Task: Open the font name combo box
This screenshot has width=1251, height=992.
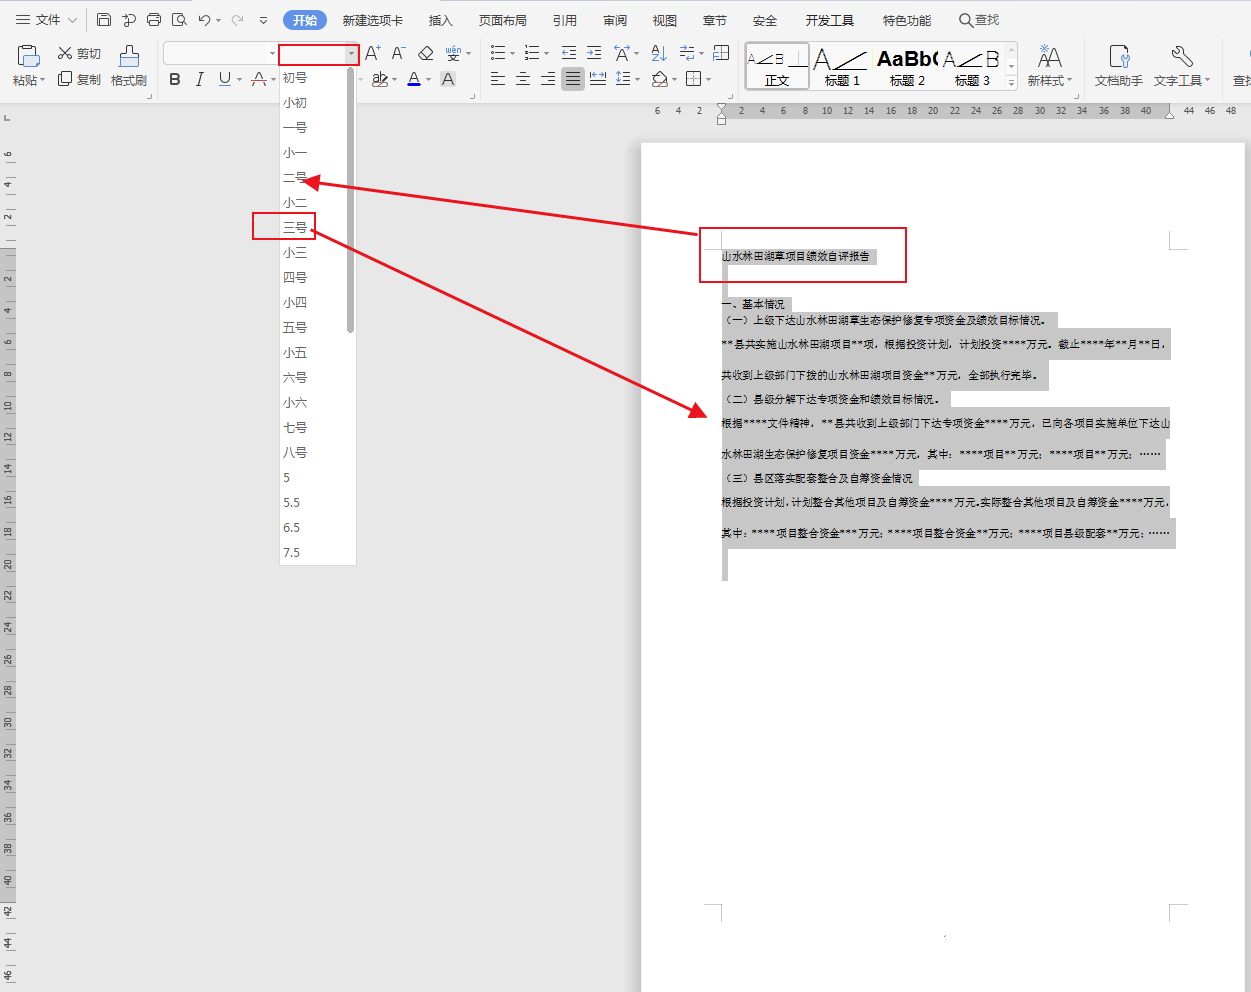Action: pos(221,54)
